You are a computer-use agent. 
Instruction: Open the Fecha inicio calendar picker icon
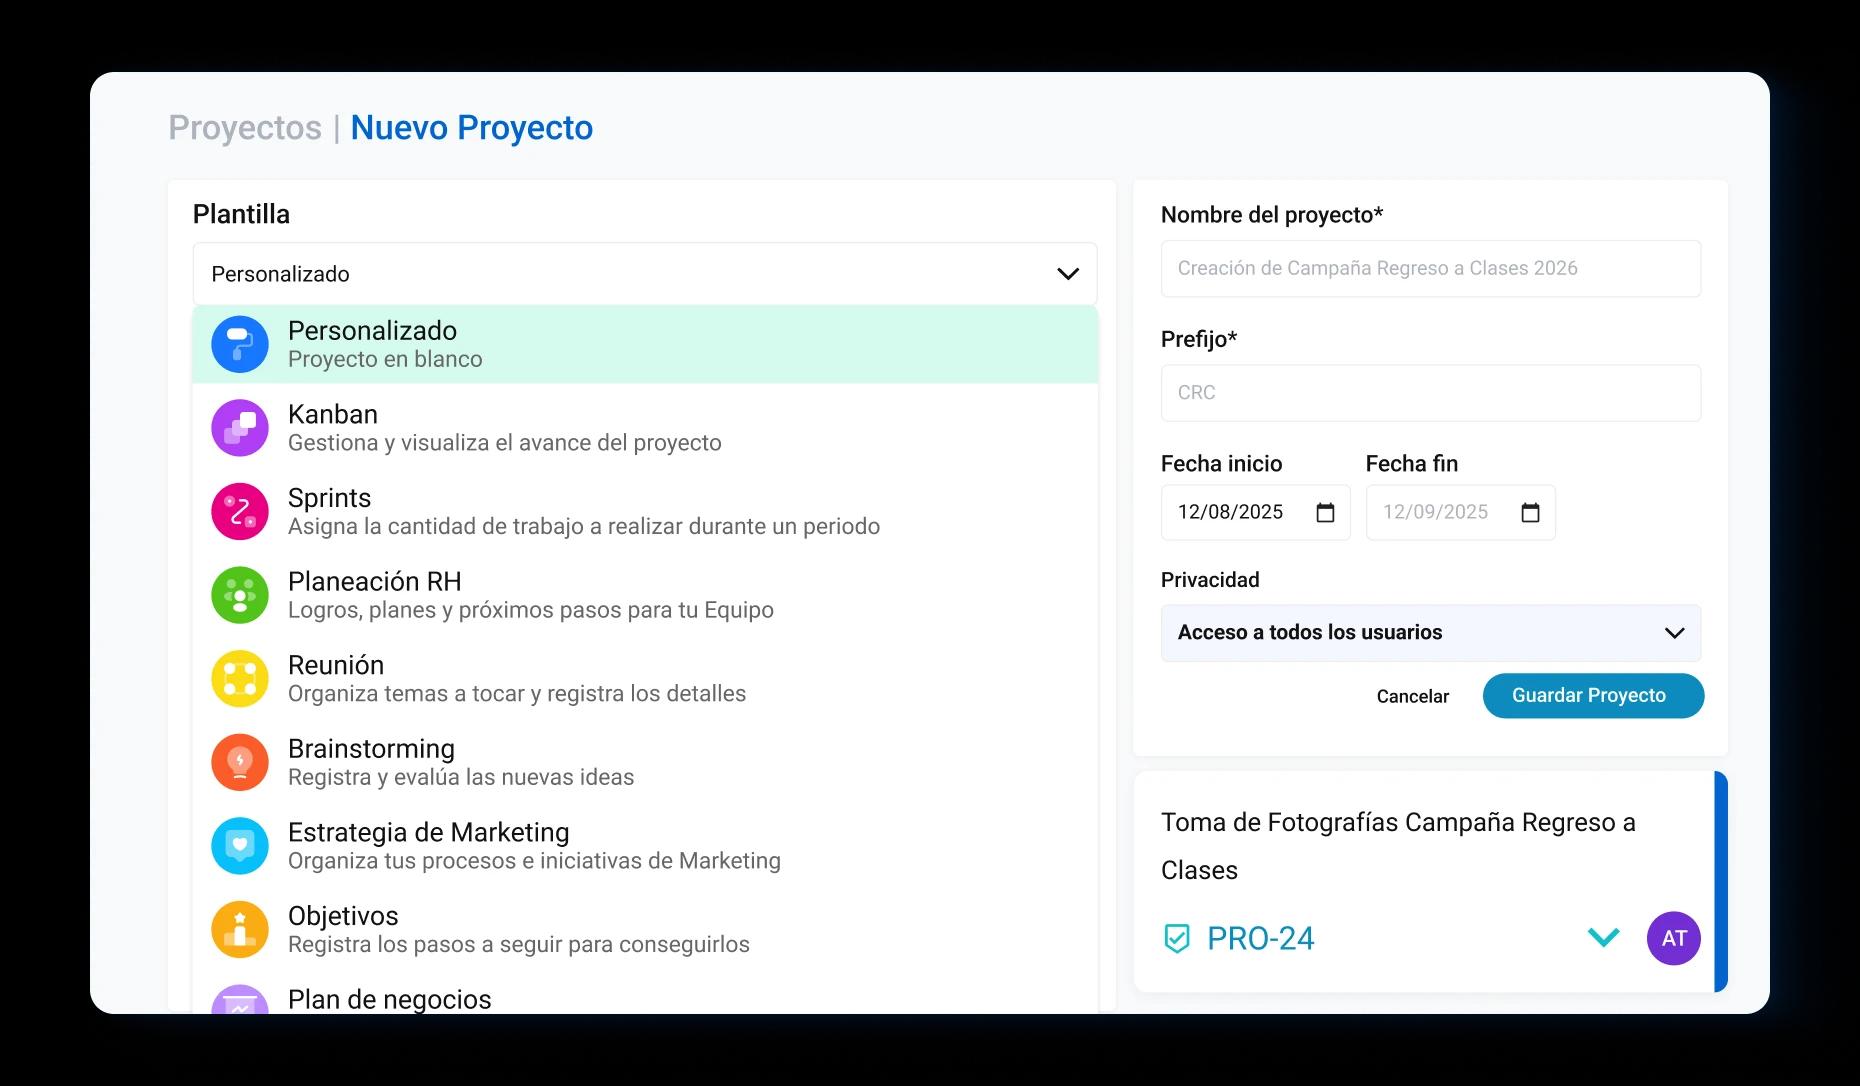click(1325, 513)
